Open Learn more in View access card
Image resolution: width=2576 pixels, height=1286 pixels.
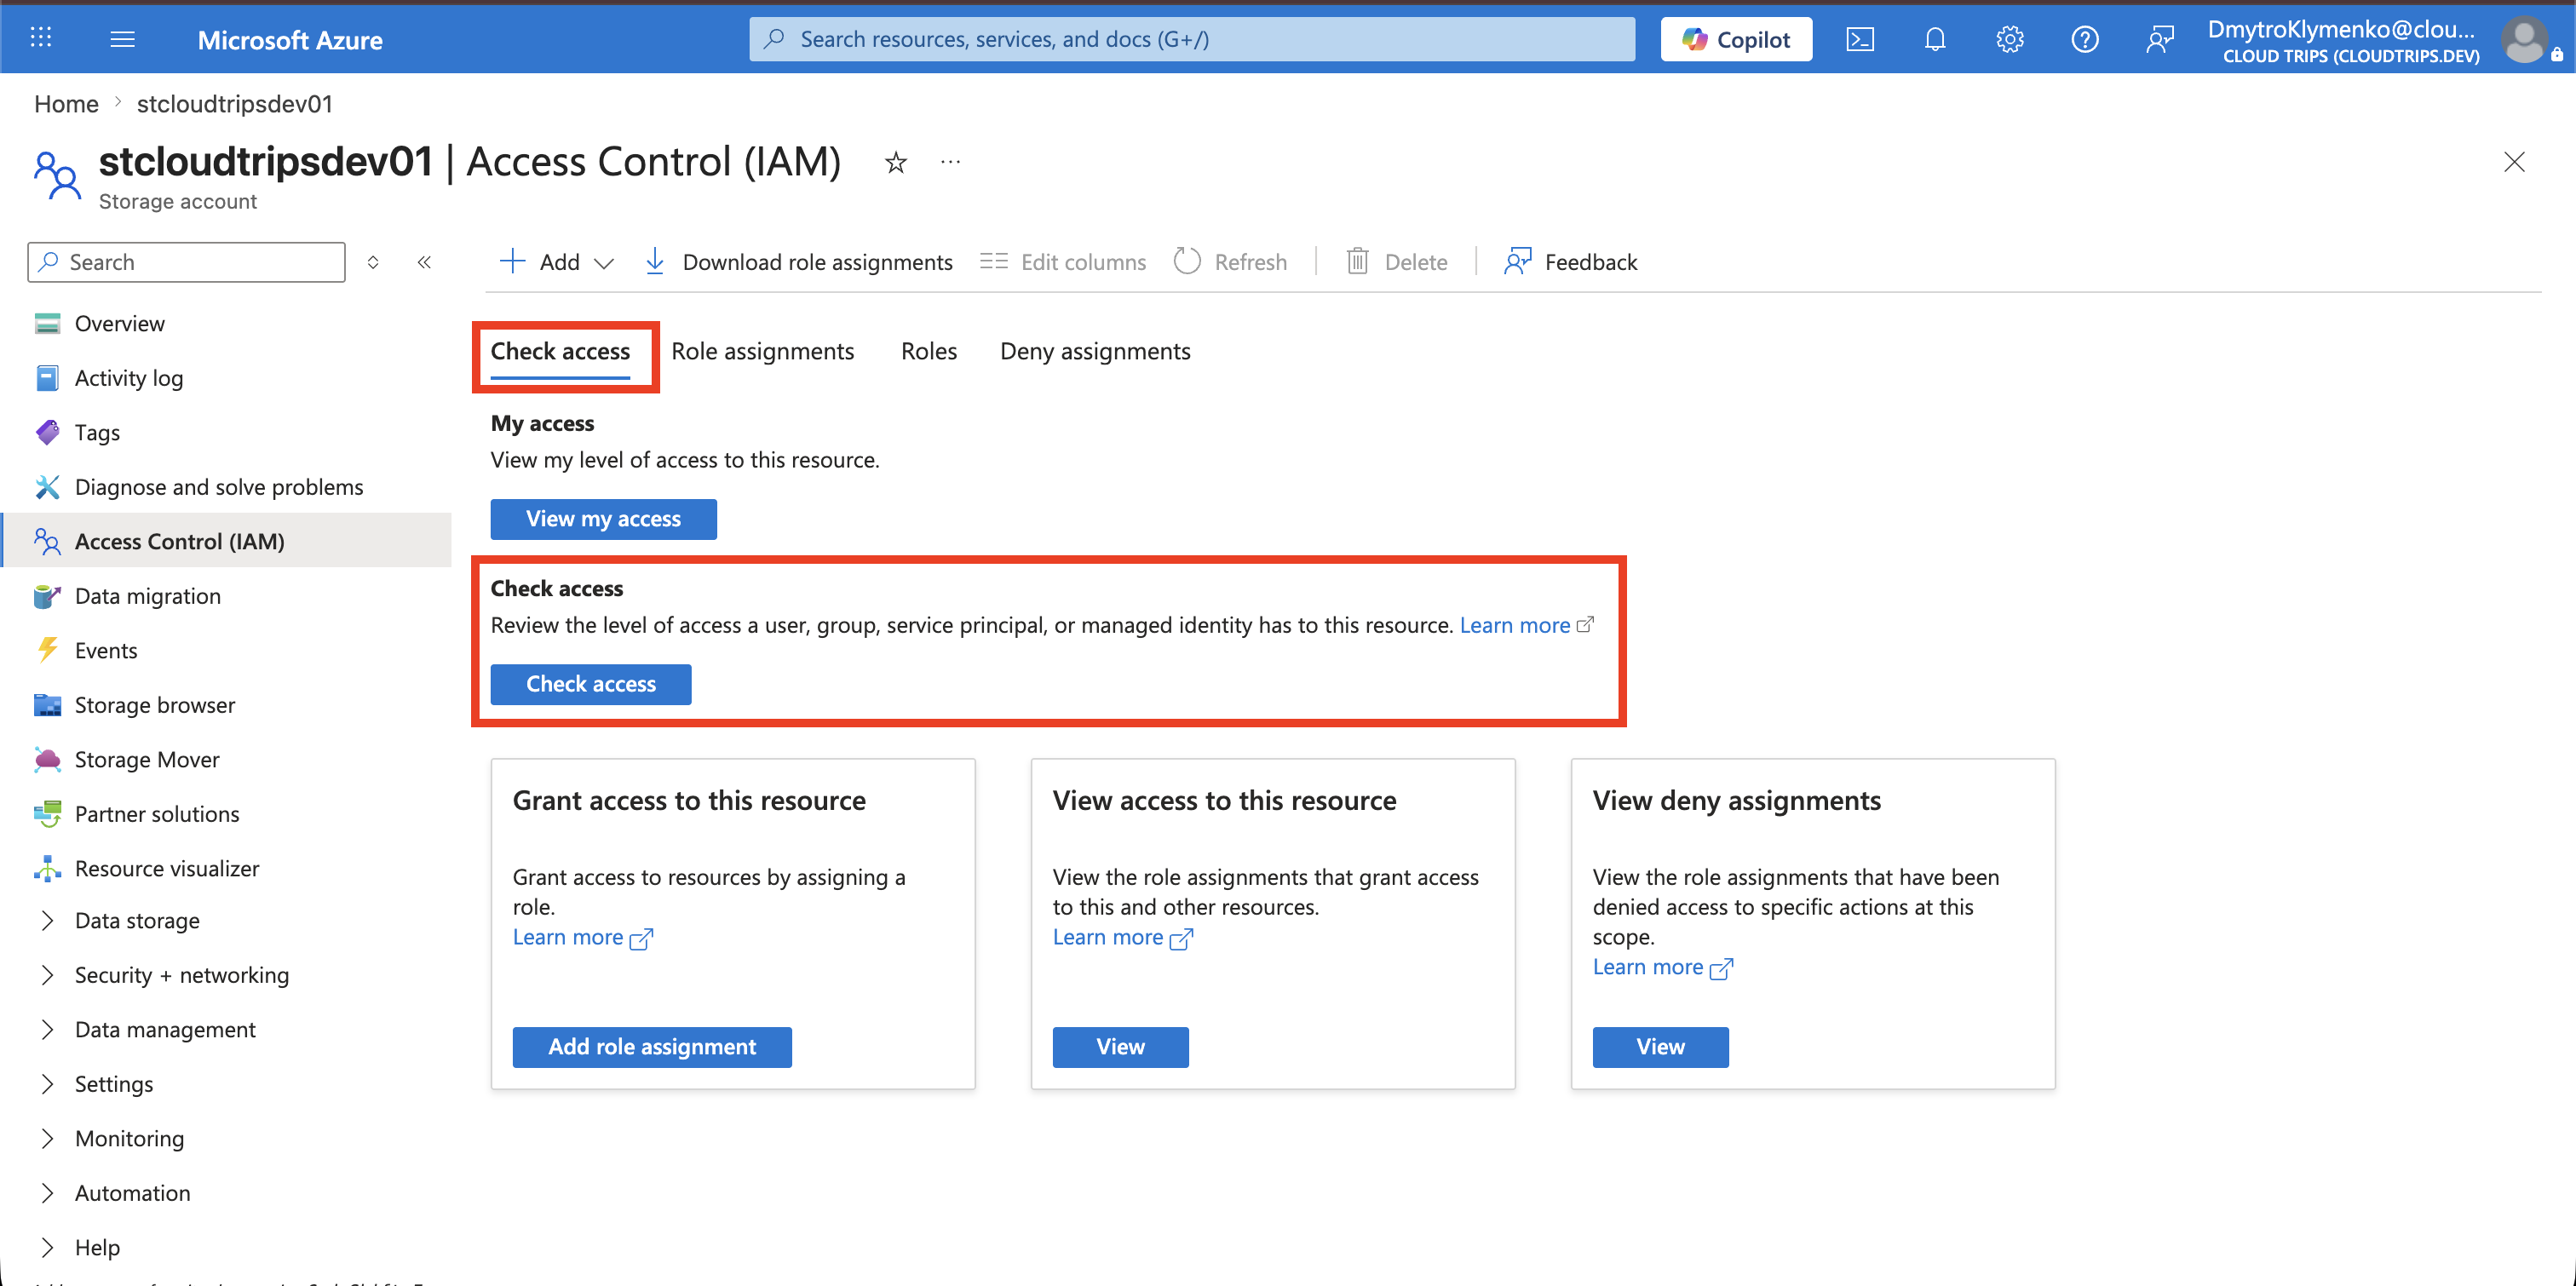(x=1122, y=938)
